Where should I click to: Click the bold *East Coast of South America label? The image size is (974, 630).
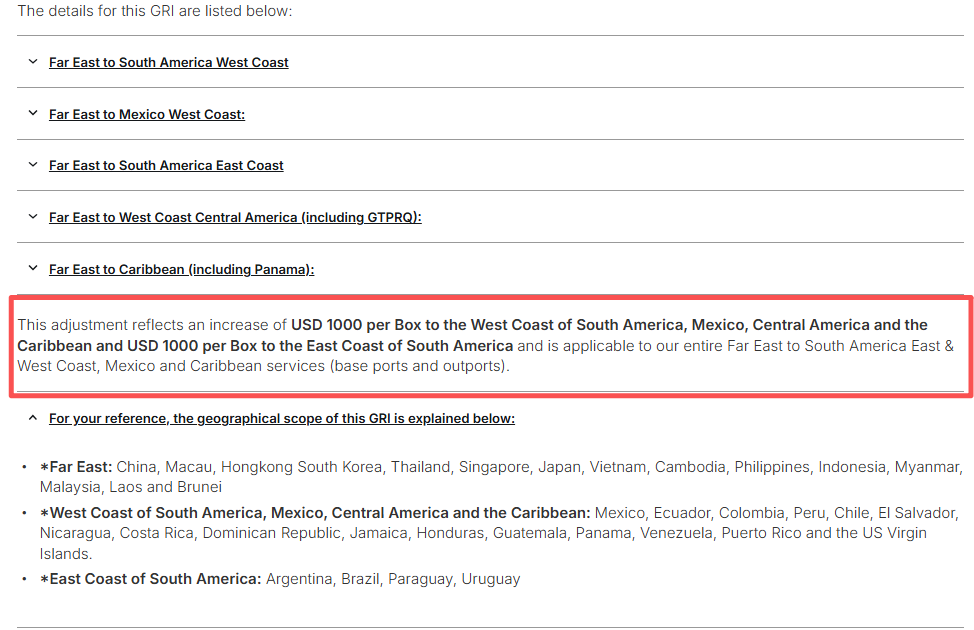coord(151,579)
